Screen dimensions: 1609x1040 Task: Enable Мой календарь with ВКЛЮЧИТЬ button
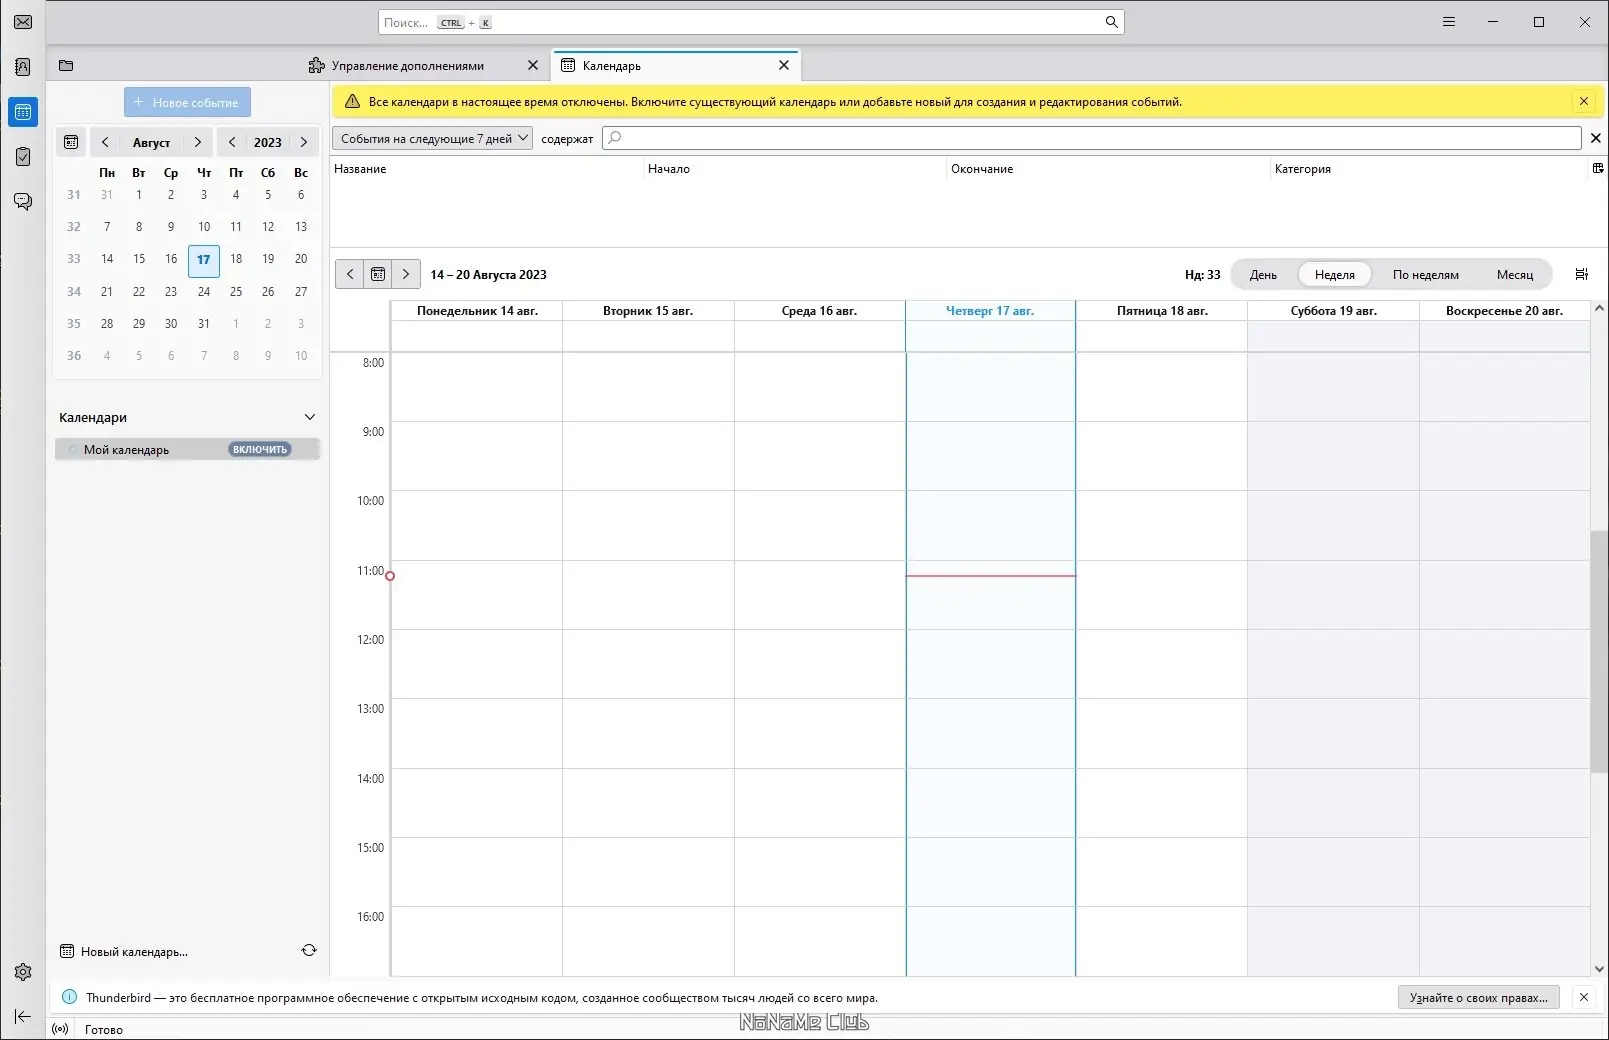coord(260,450)
